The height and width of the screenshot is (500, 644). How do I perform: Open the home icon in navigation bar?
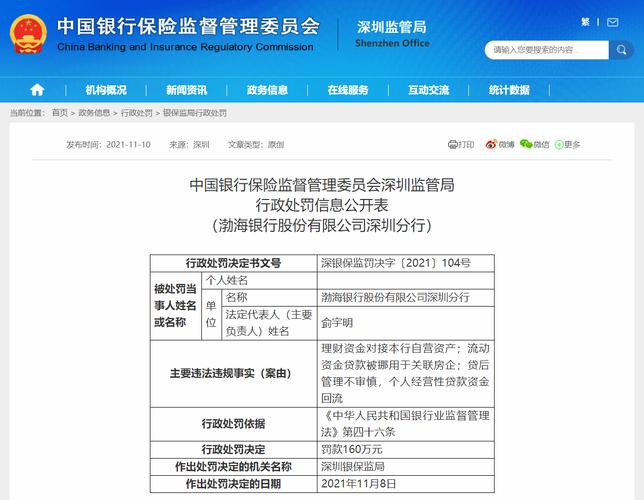37,90
